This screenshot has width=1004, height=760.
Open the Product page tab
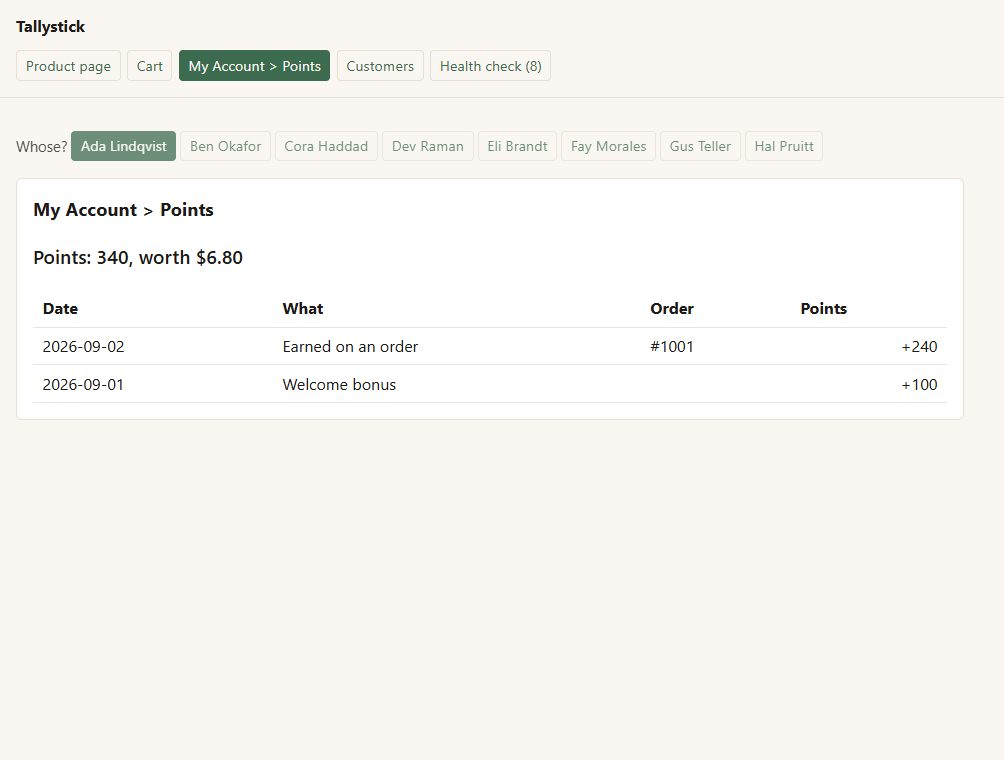click(69, 66)
